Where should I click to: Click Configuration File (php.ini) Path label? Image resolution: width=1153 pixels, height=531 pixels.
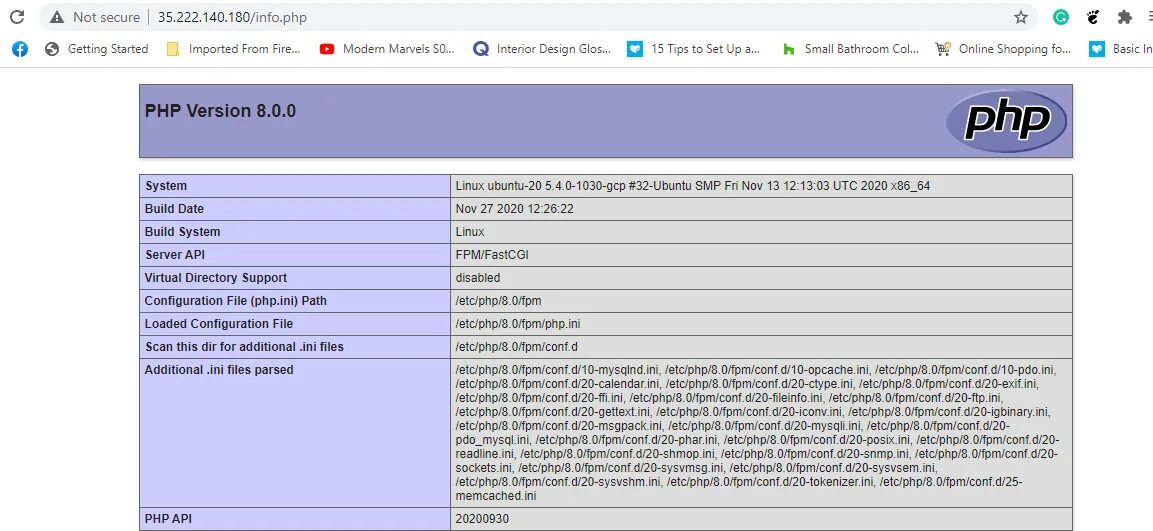(x=235, y=301)
